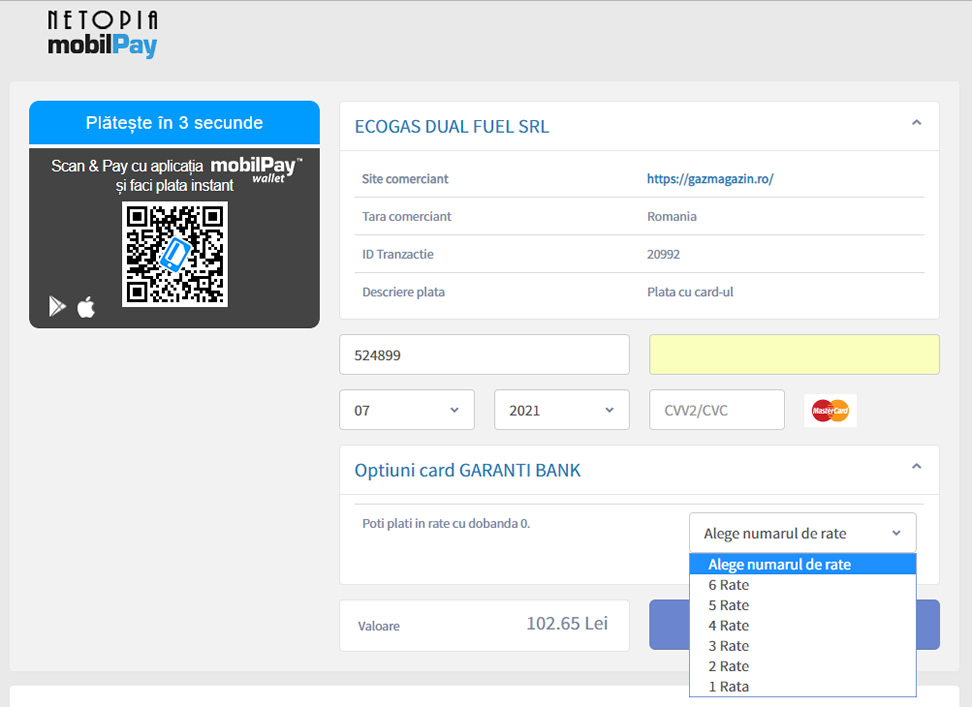Pick the 4 Rate option
972x707 pixels.
click(x=728, y=625)
